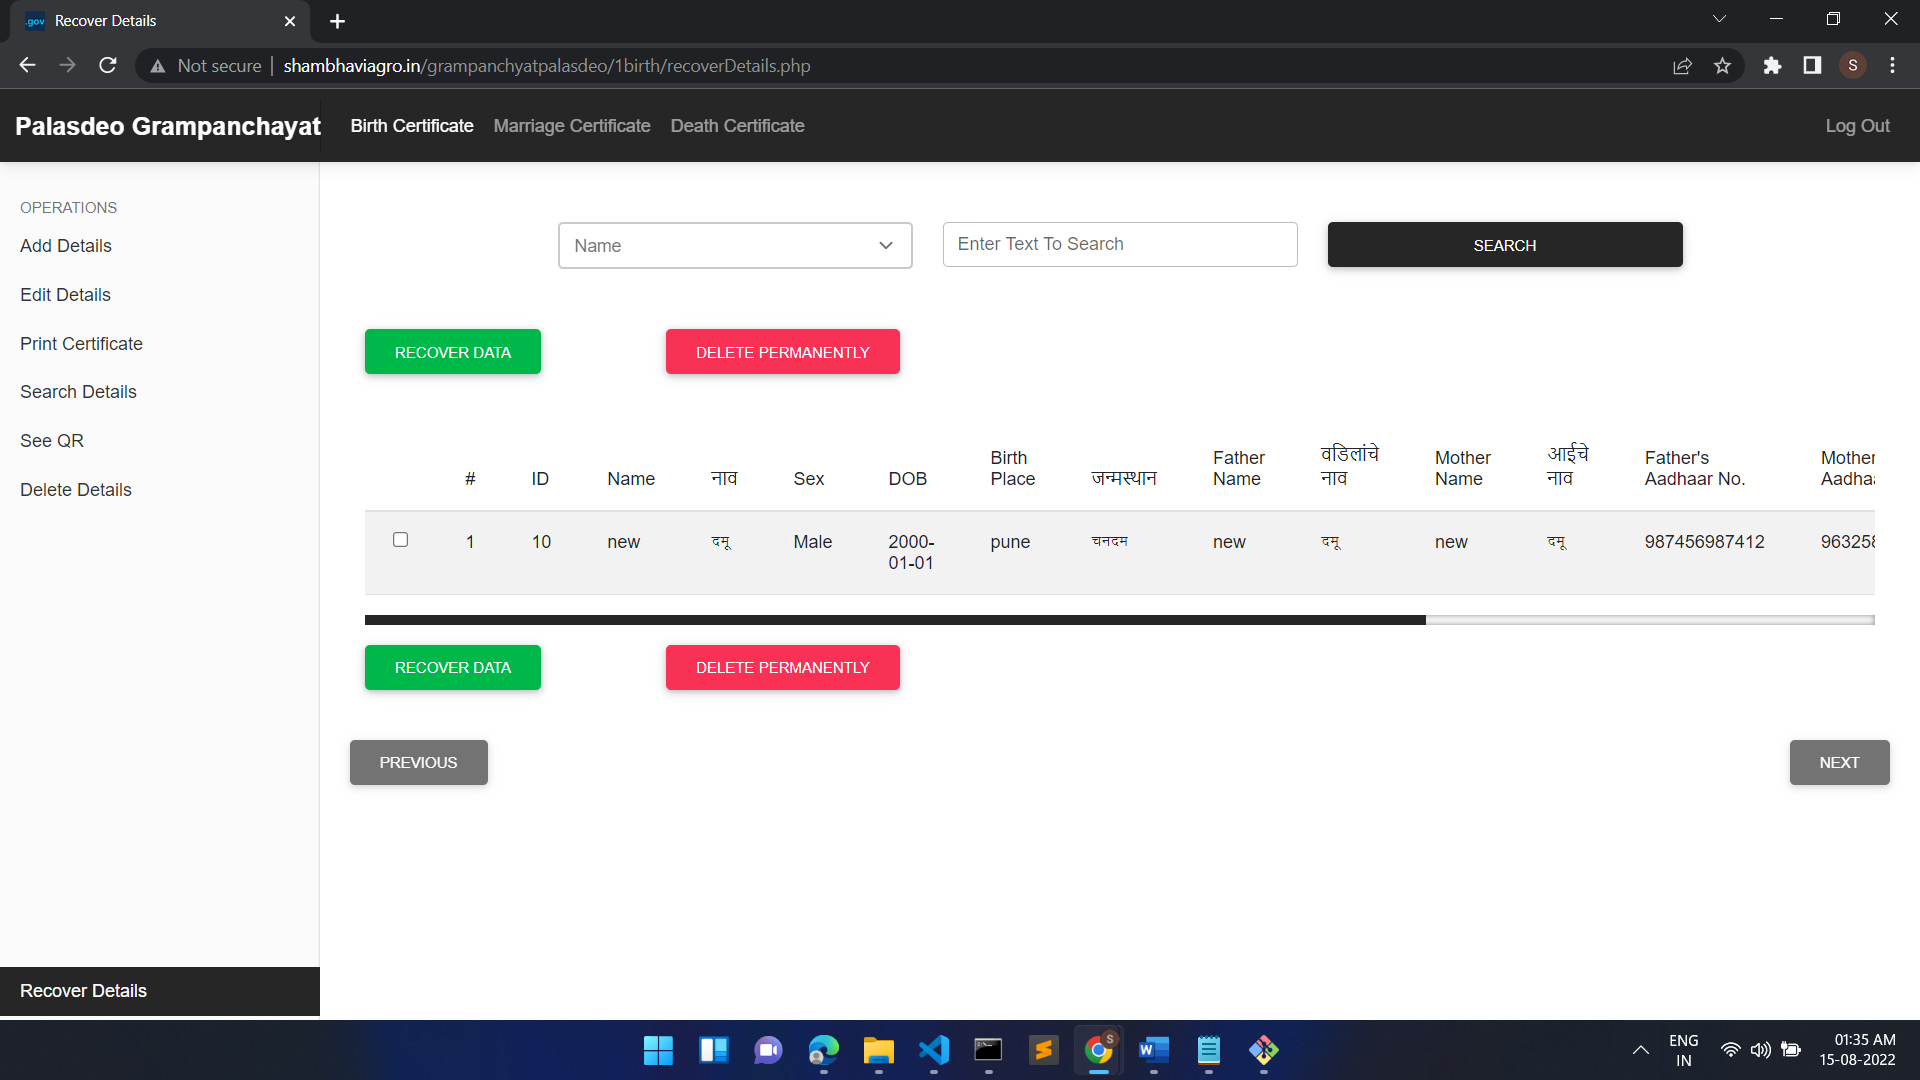Click the browser extensions puzzle icon

[x=1772, y=65]
